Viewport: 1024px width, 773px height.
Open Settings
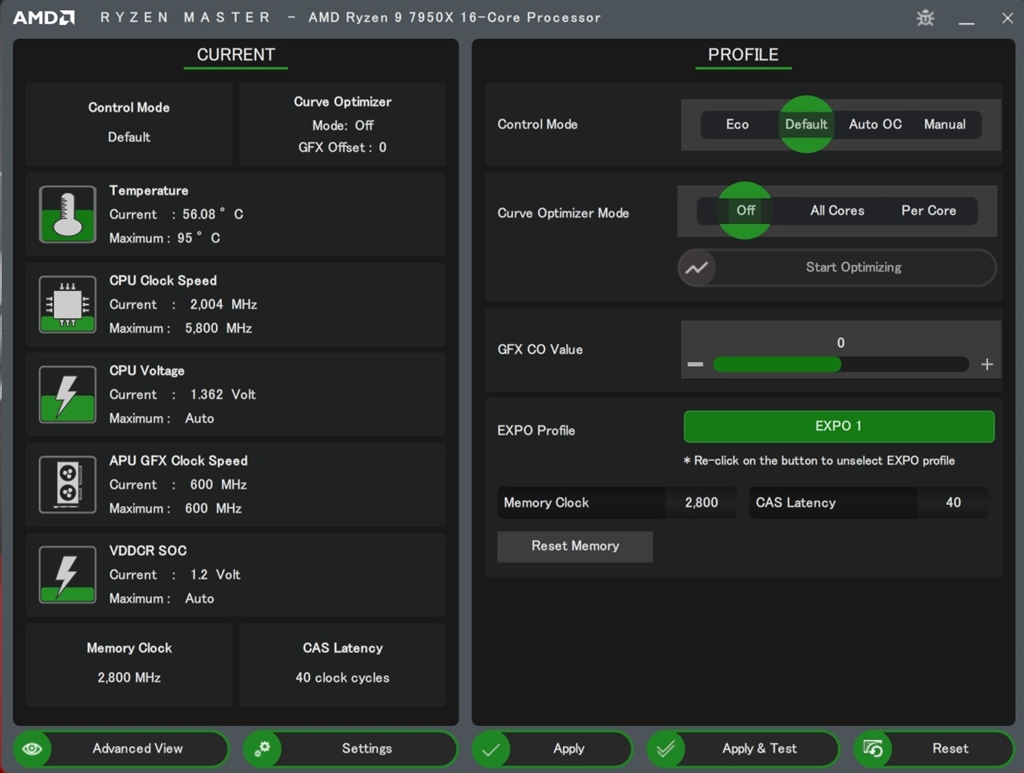pyautogui.click(x=350, y=748)
